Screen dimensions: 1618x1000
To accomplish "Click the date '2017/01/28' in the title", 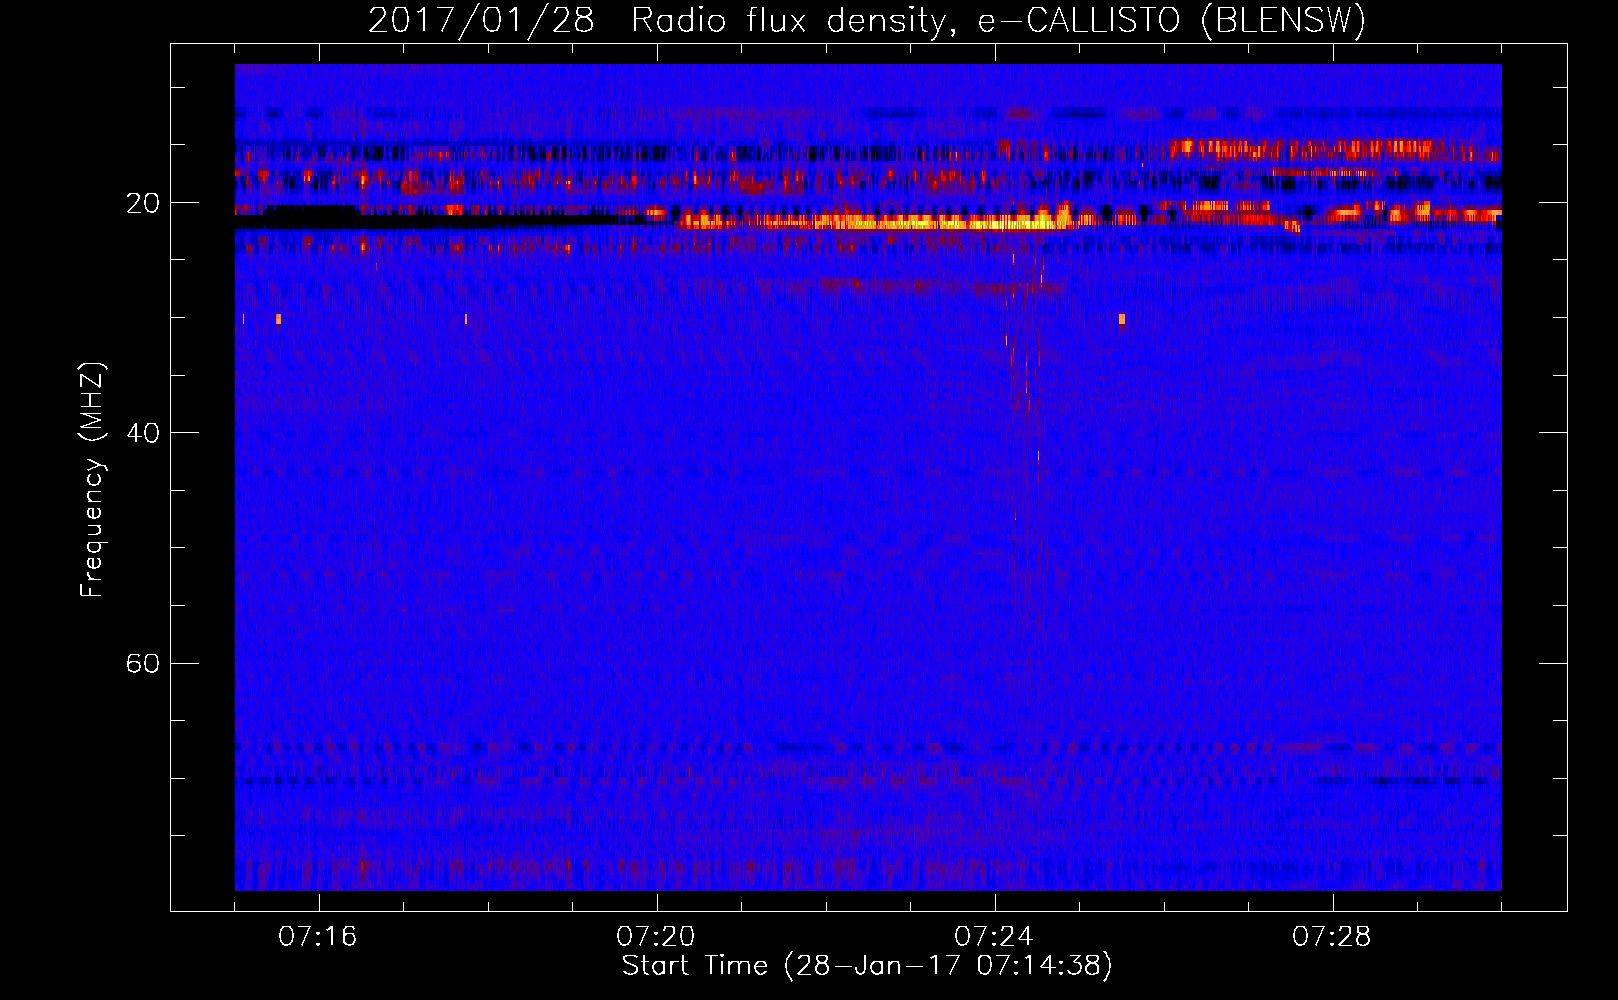I will [481, 21].
